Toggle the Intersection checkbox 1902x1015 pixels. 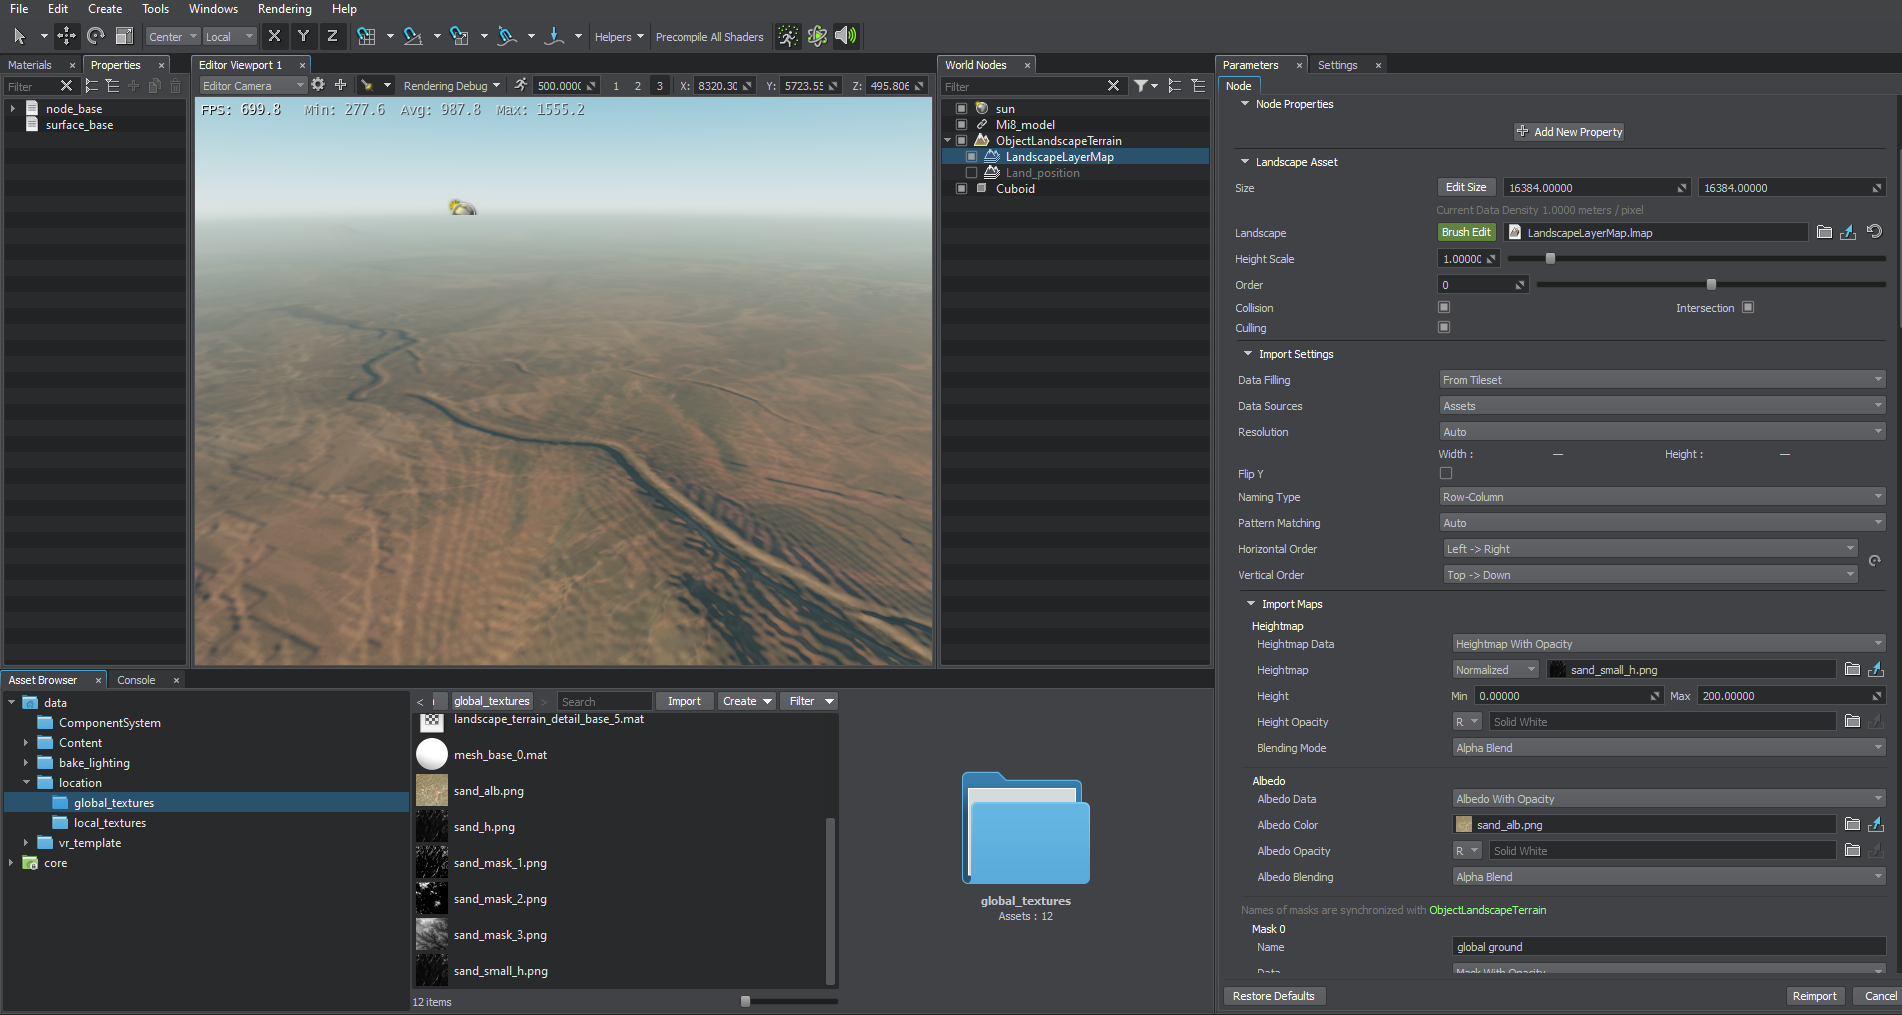tap(1748, 307)
